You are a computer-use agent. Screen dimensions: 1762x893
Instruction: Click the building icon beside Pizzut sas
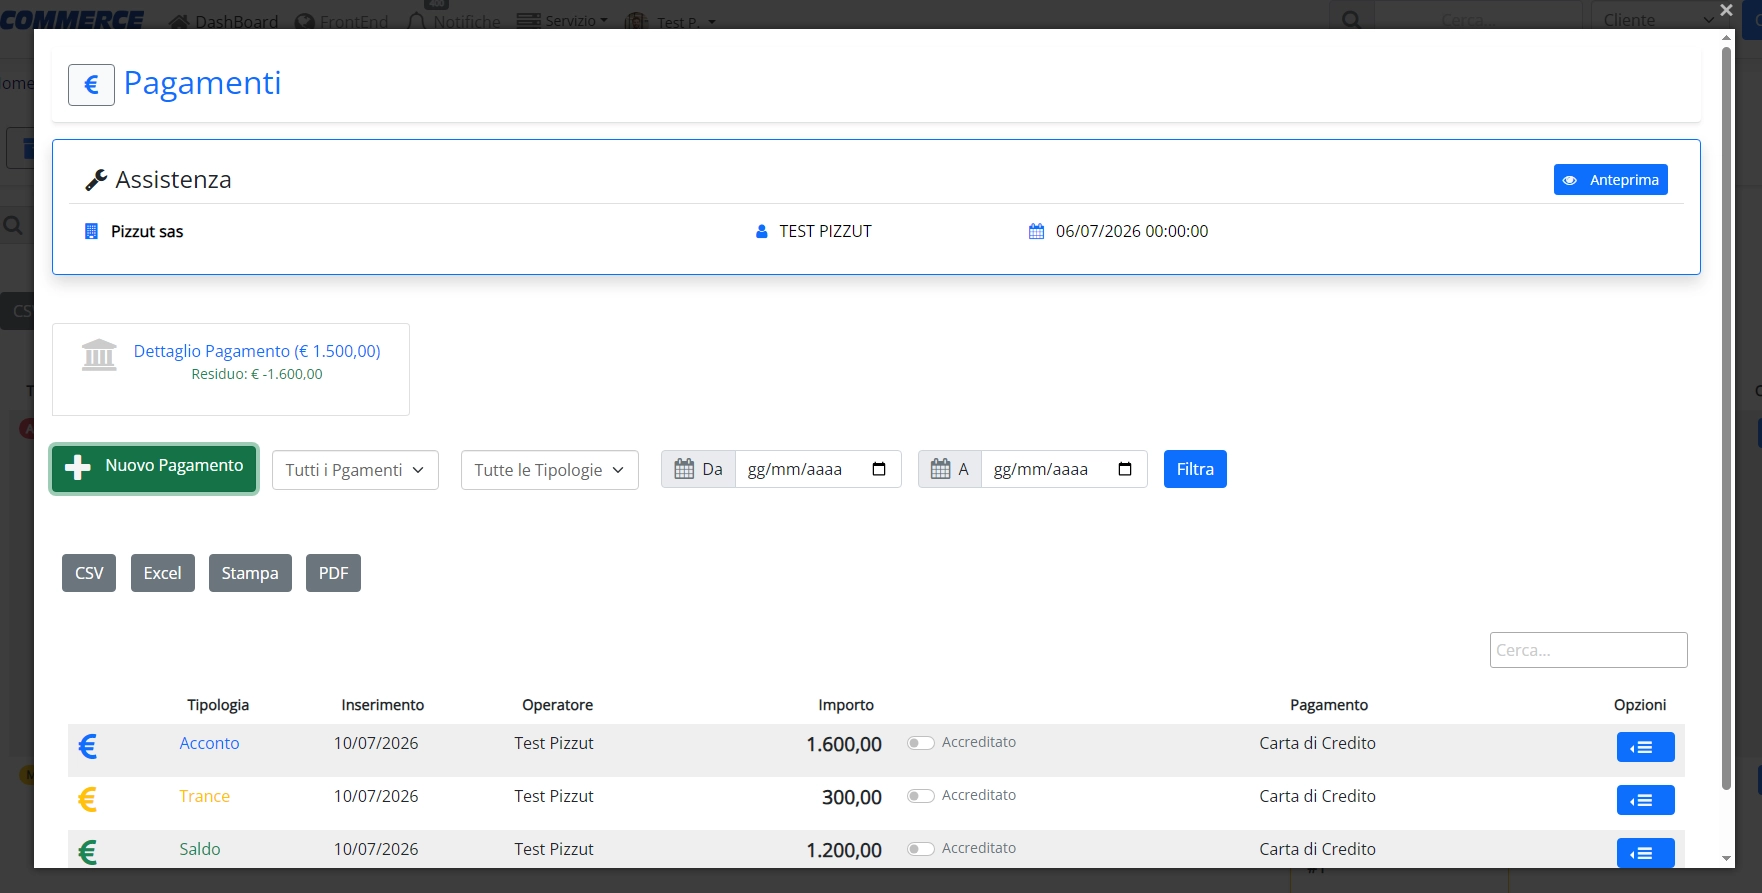click(91, 231)
